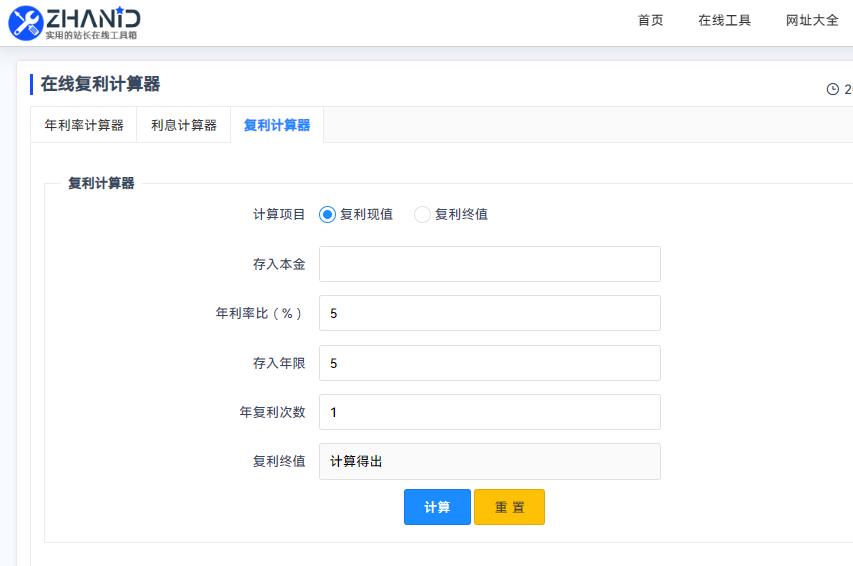This screenshot has height=566, width=853.
Task: Open the 在线工具 nav menu
Action: point(724,21)
